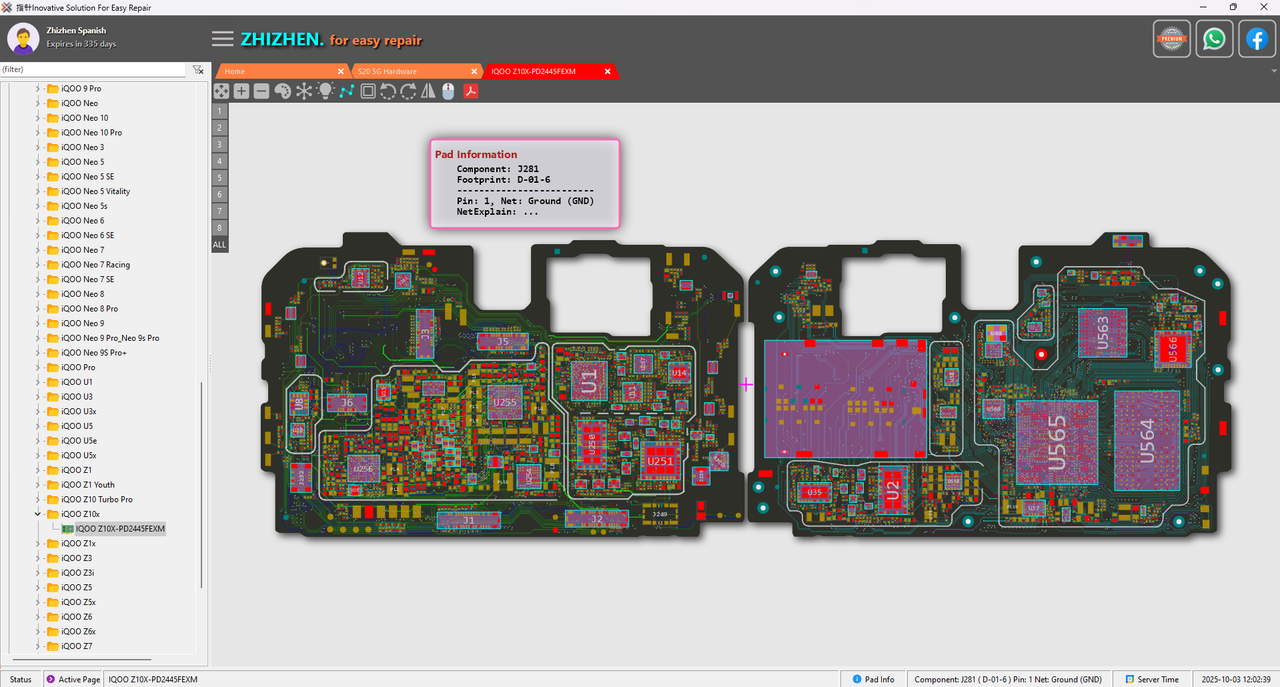1280x687 pixels.
Task: Expand the iQOO Z10 Turbo Pro folder
Action: [x=38, y=499]
